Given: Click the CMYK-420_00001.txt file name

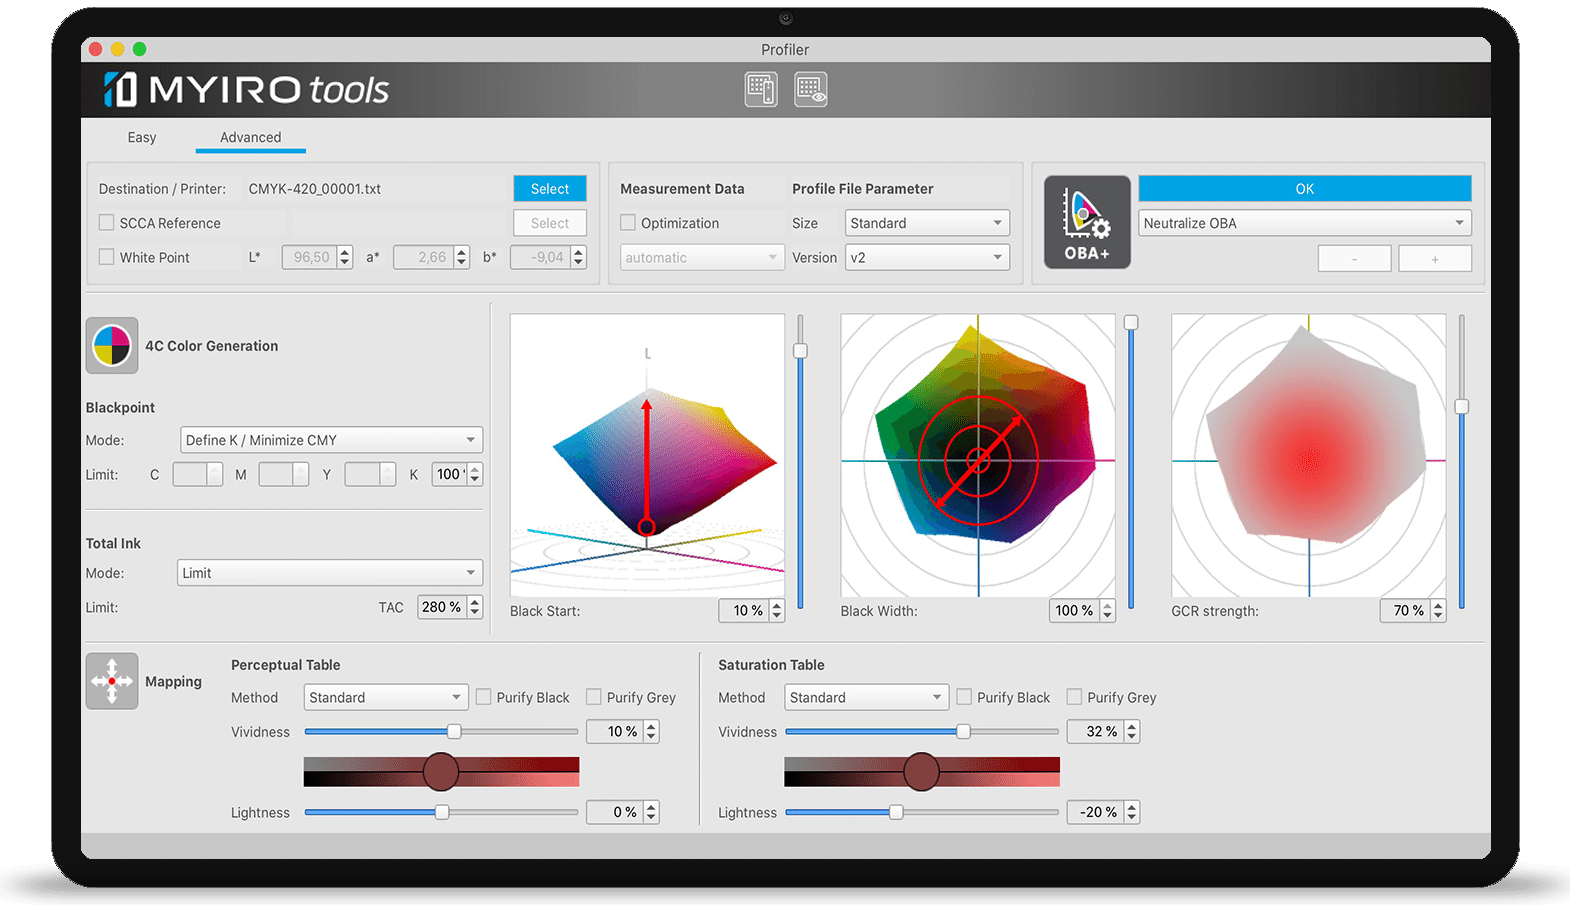Looking at the screenshot, I should pos(315,189).
